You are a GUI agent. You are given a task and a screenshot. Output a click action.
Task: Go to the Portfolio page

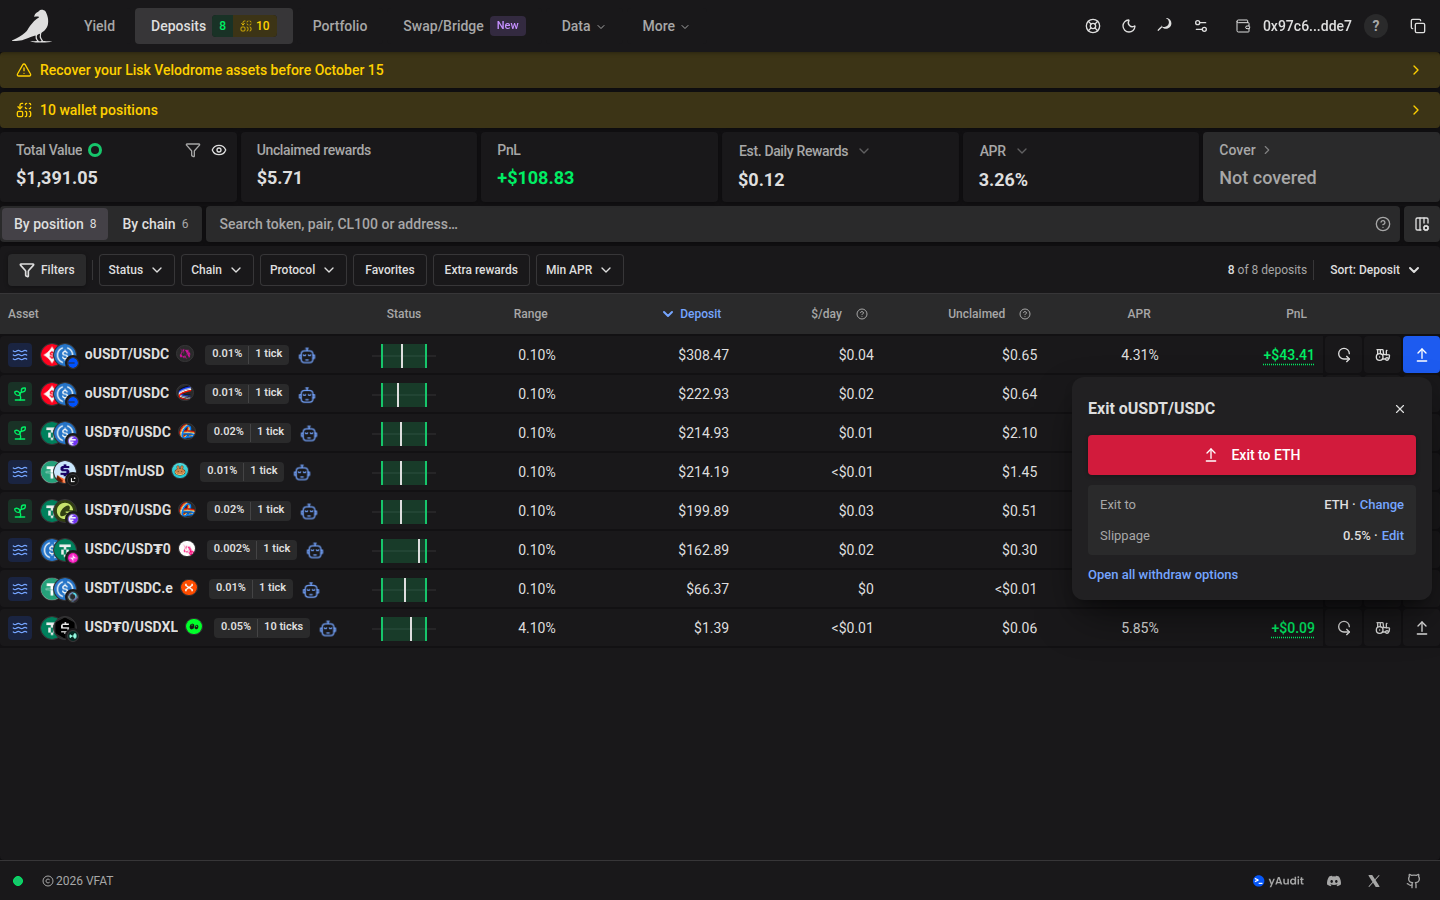pyautogui.click(x=340, y=26)
